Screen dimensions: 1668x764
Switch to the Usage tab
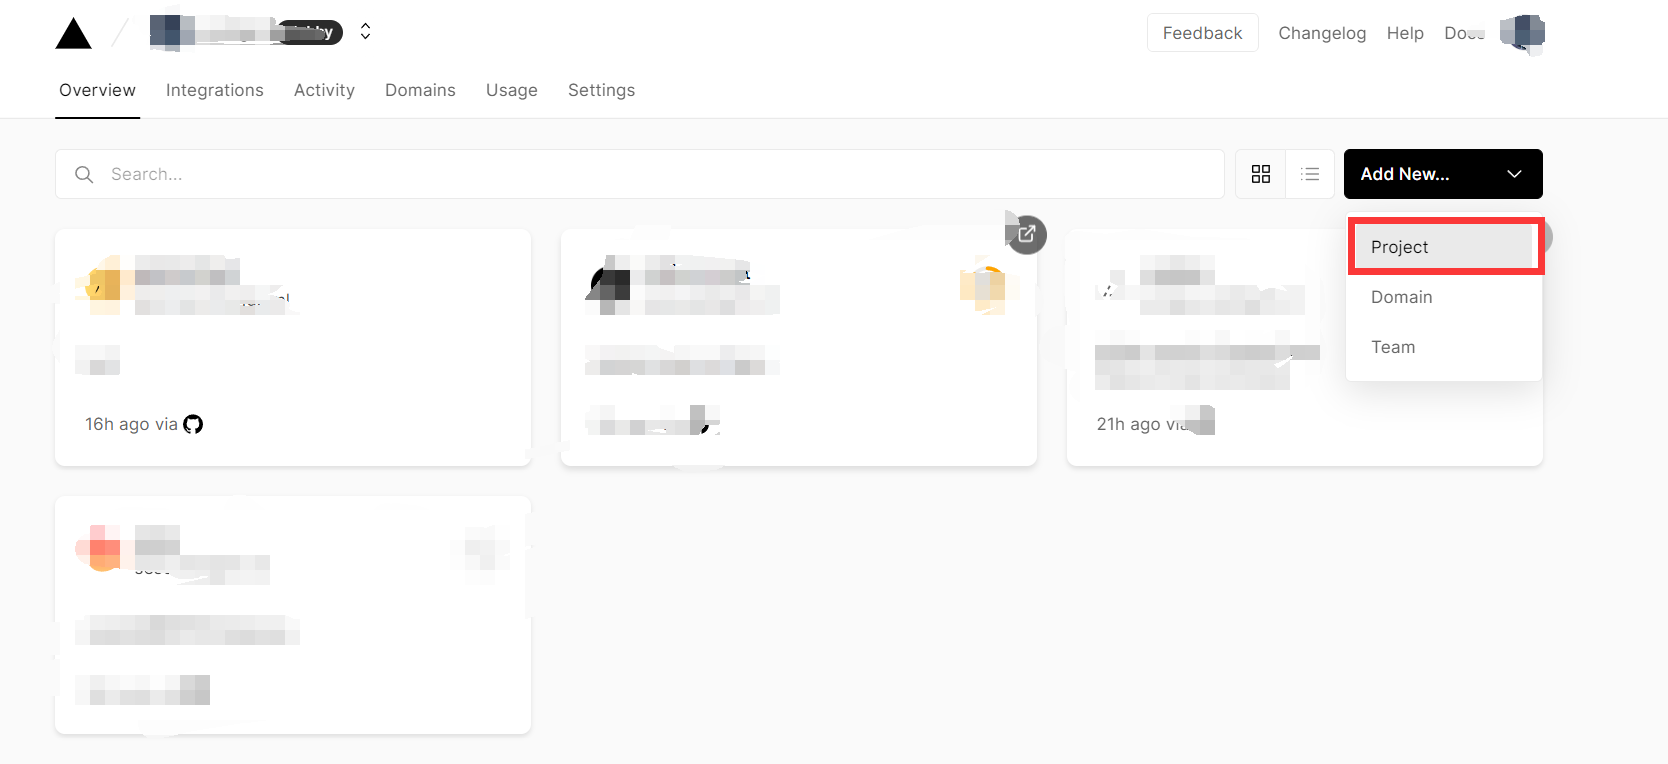(x=511, y=90)
